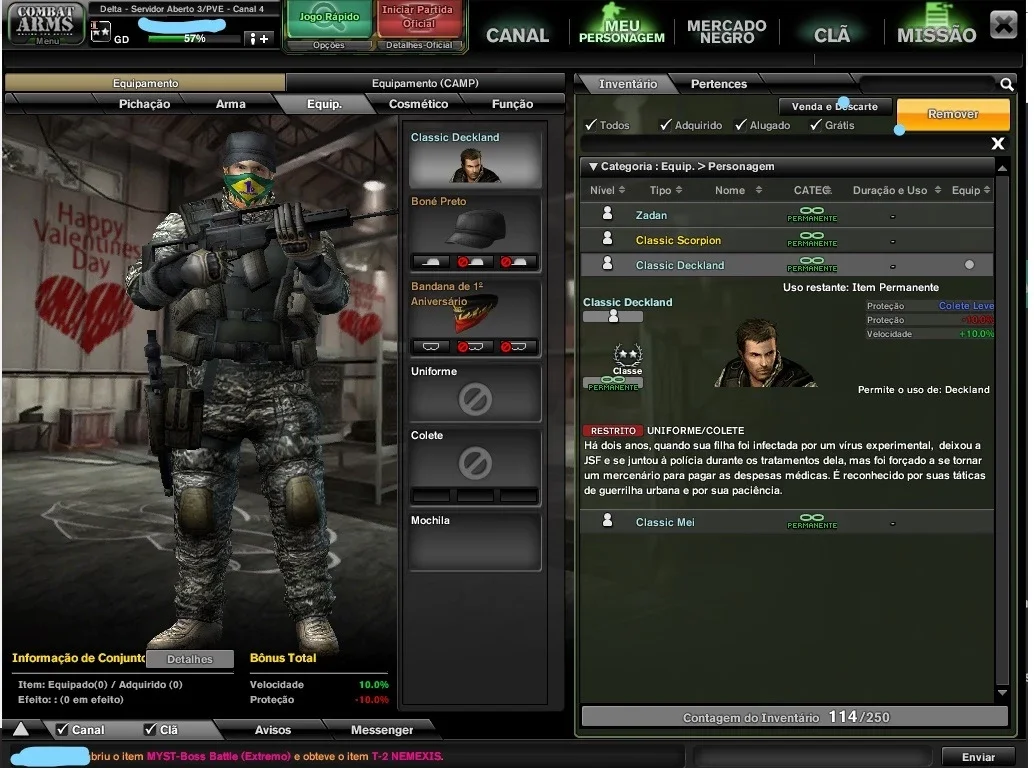Open the Cosmético tab
The width and height of the screenshot is (1034, 770).
[x=418, y=104]
